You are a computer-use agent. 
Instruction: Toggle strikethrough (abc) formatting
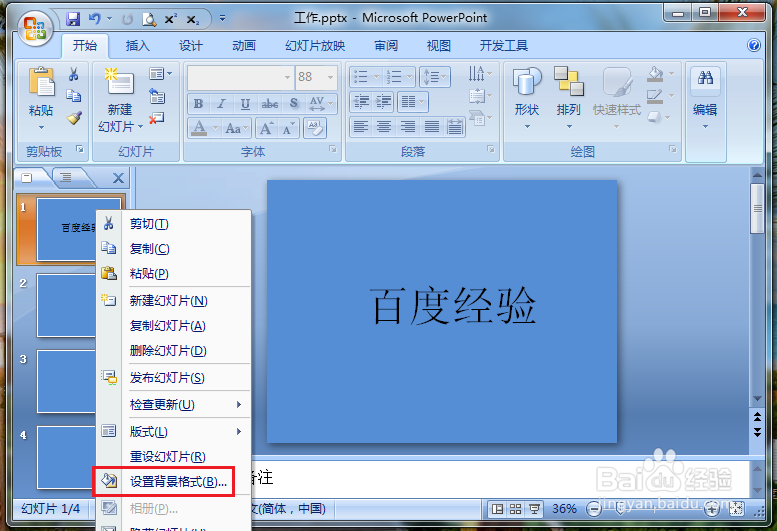coord(270,104)
